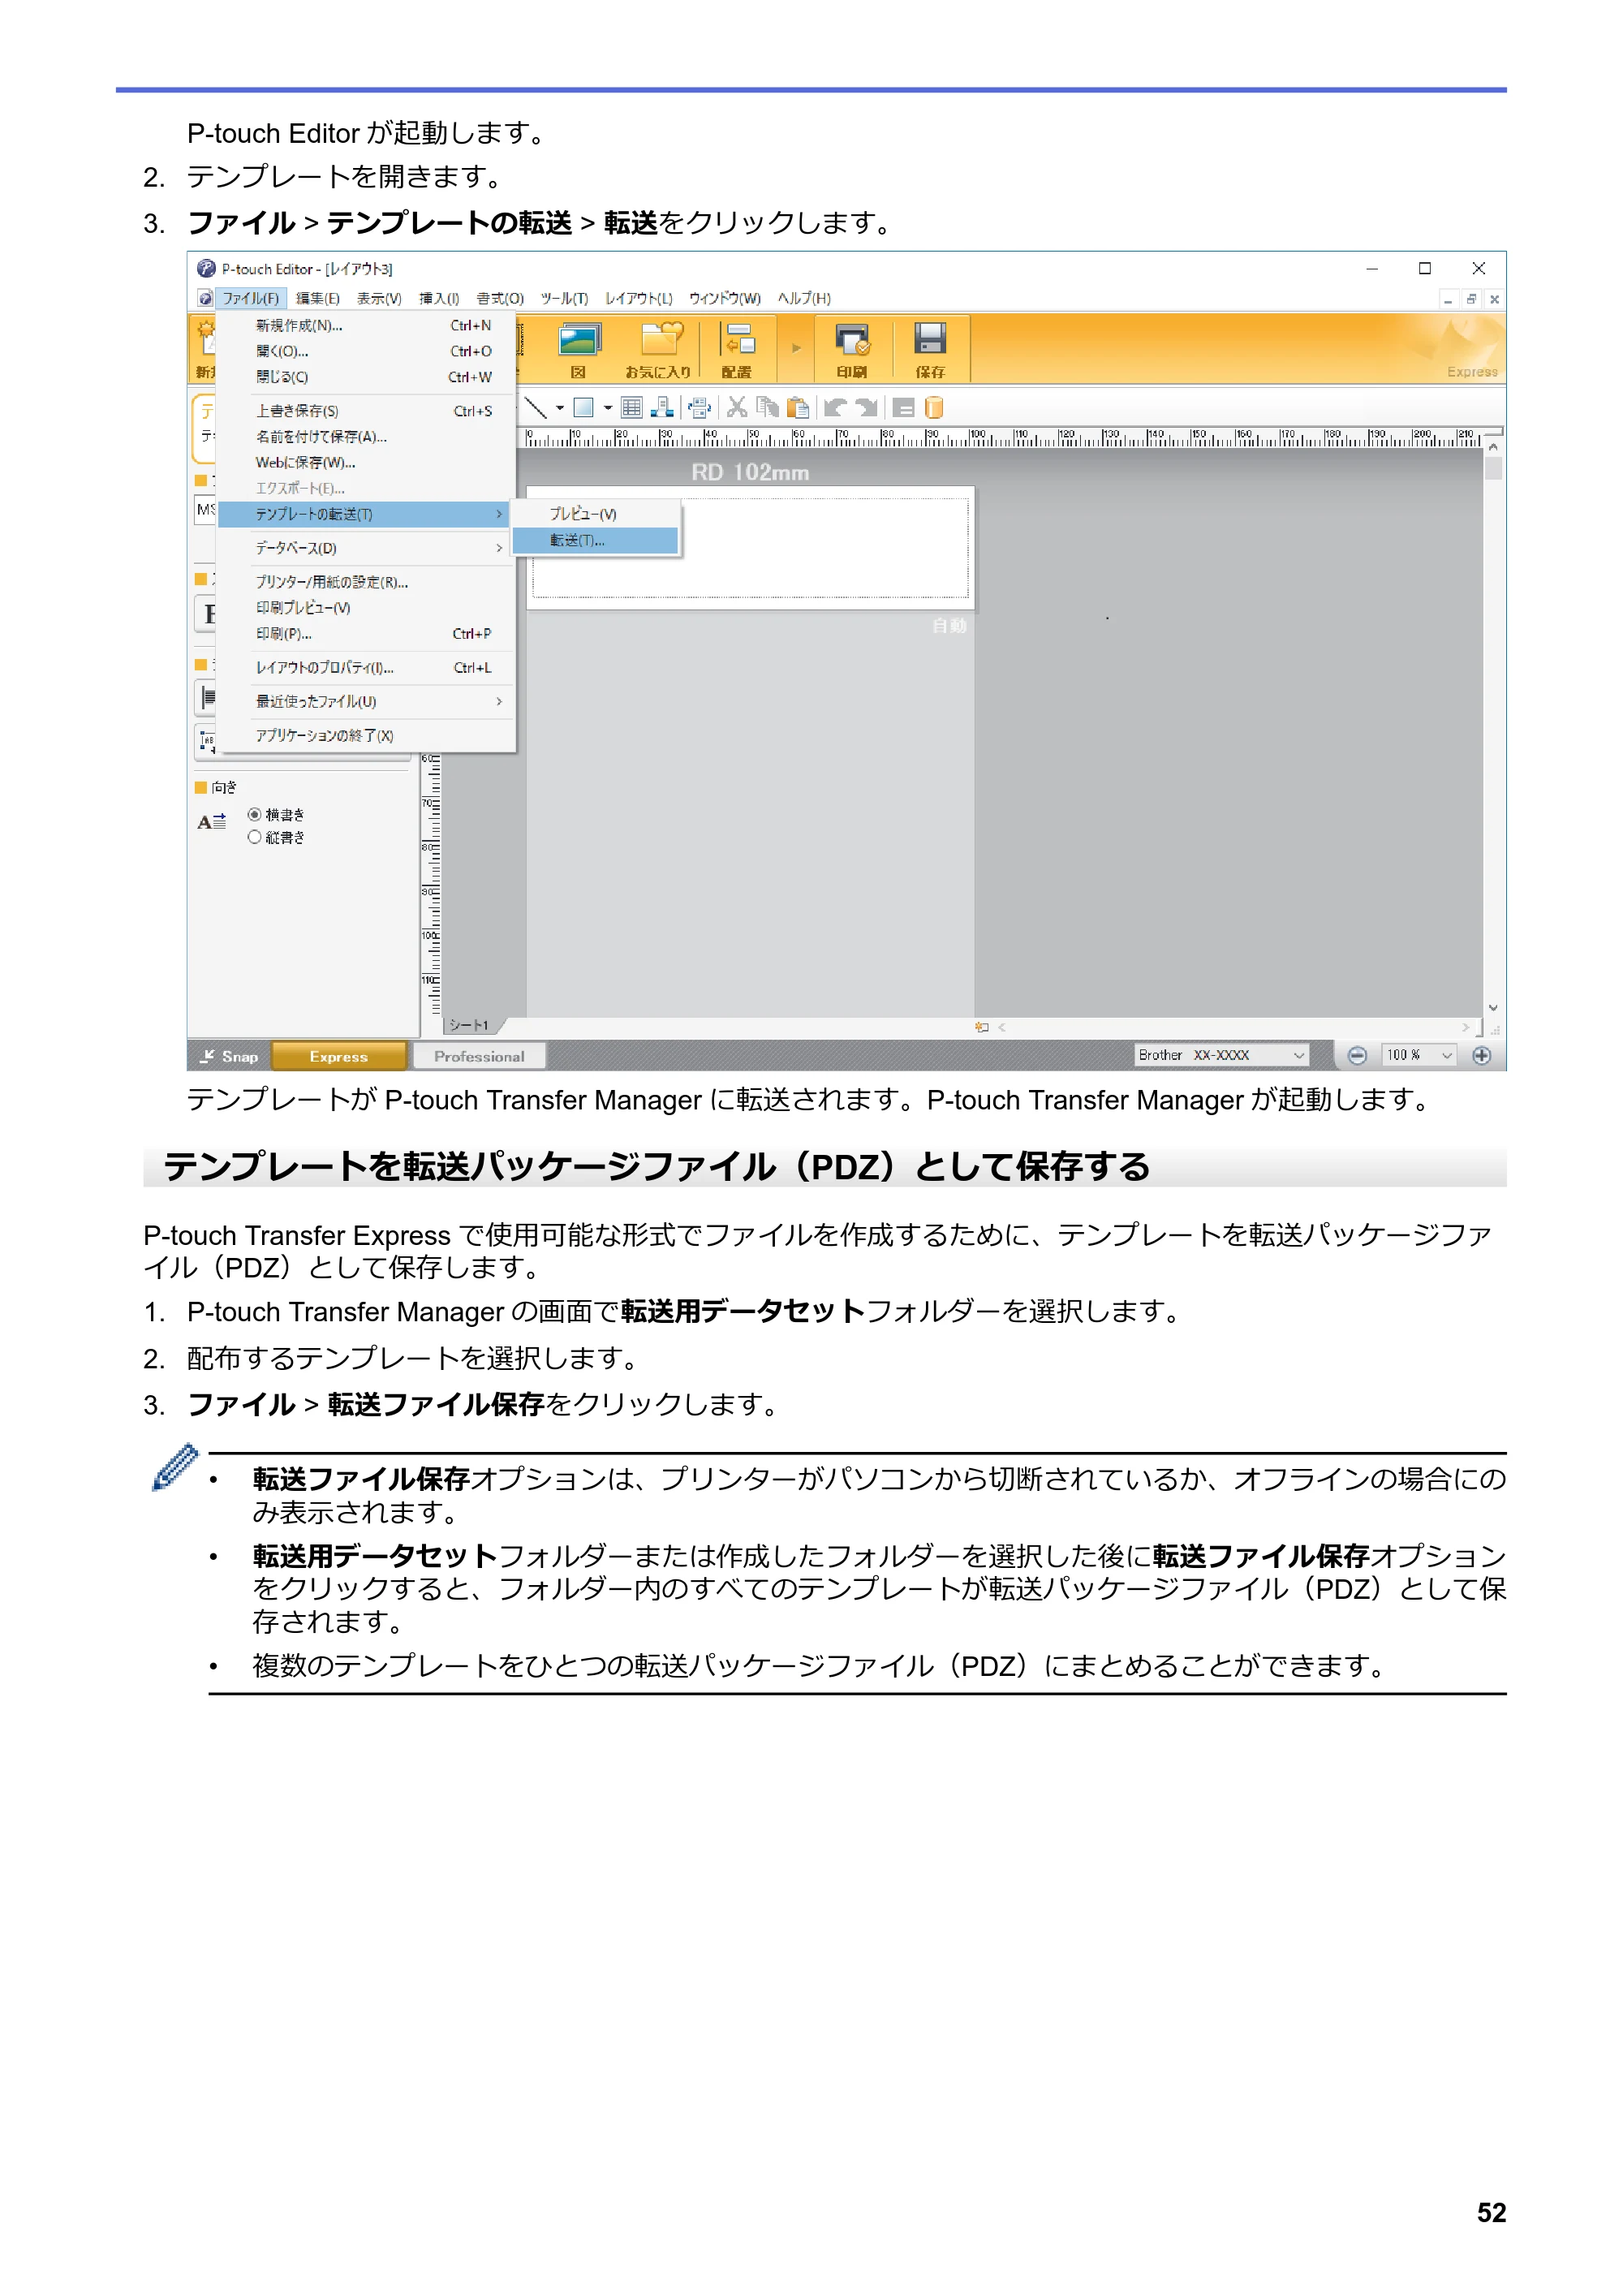The height and width of the screenshot is (2296, 1623).
Task: Click the copy icon in the toolbar
Action: (767, 408)
